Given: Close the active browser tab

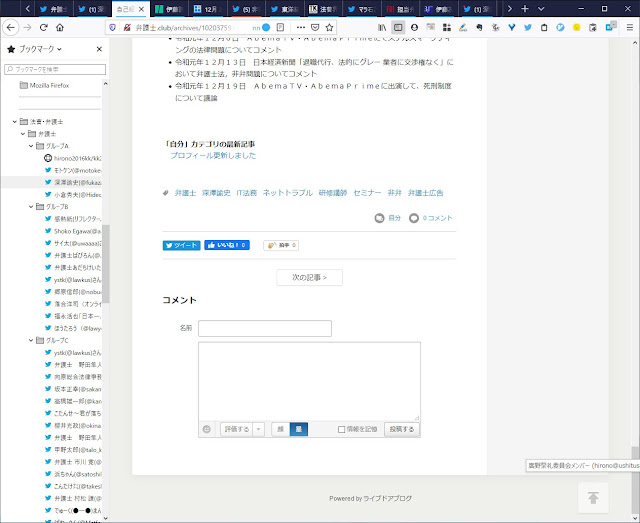Looking at the screenshot, I should tap(142, 9).
